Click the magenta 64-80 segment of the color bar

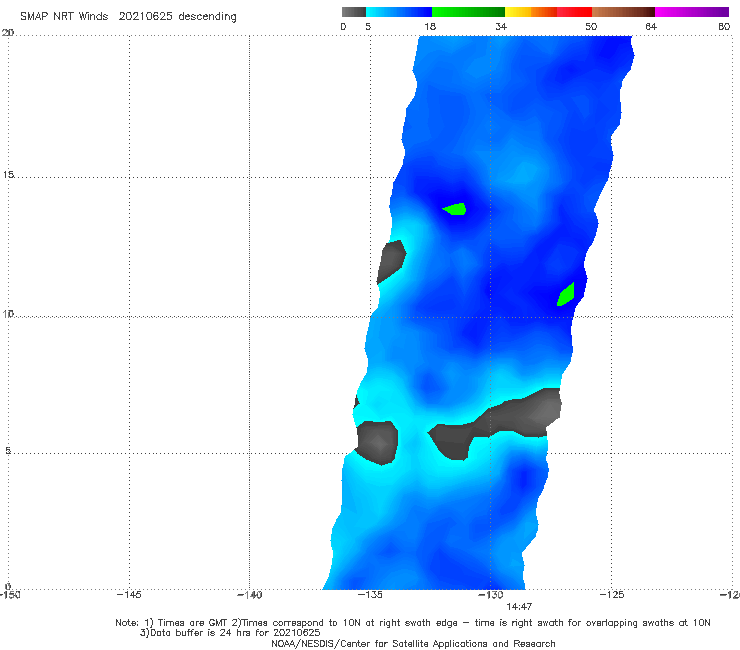point(692,12)
